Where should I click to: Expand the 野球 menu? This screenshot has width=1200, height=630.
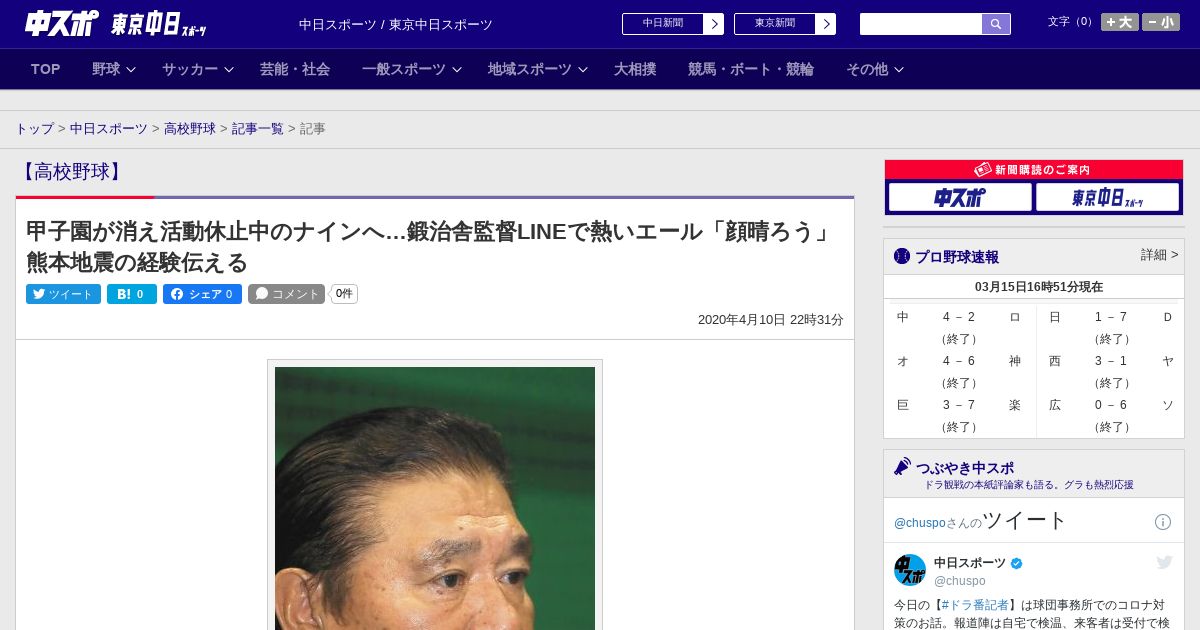[x=114, y=69]
